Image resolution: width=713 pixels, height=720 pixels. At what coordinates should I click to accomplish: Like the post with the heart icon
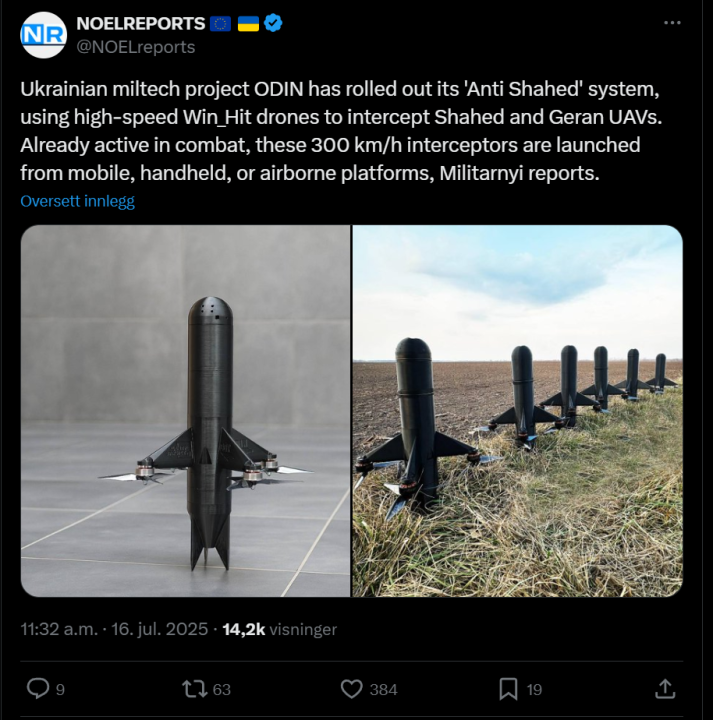[351, 688]
